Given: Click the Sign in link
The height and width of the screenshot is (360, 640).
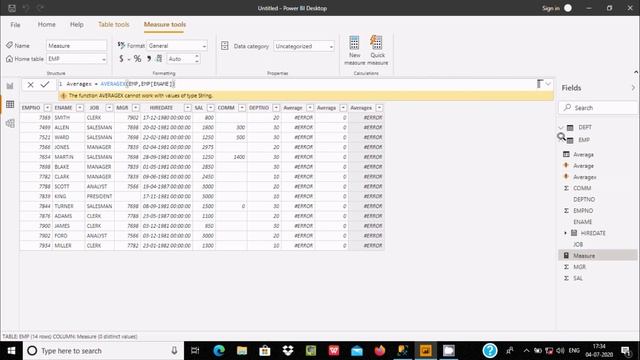Looking at the screenshot, I should pos(551,8).
